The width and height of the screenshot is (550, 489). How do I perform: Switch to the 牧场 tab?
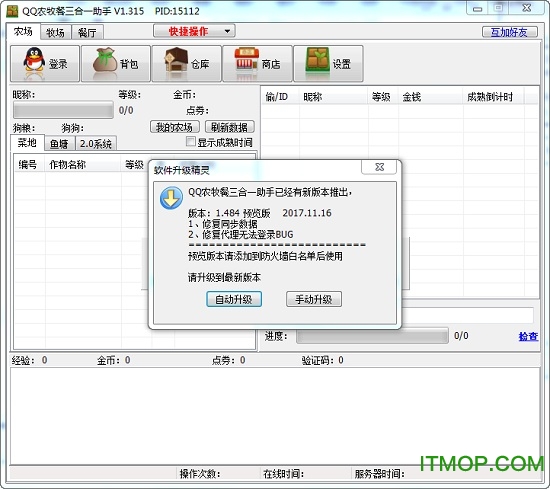point(55,33)
